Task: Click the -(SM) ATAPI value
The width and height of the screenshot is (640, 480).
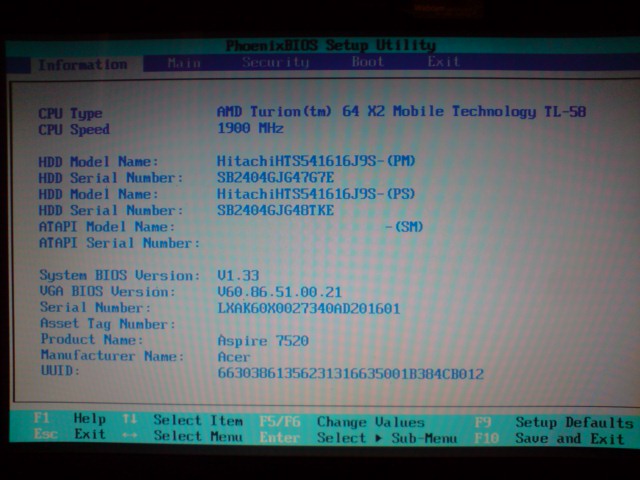Action: click(x=404, y=227)
